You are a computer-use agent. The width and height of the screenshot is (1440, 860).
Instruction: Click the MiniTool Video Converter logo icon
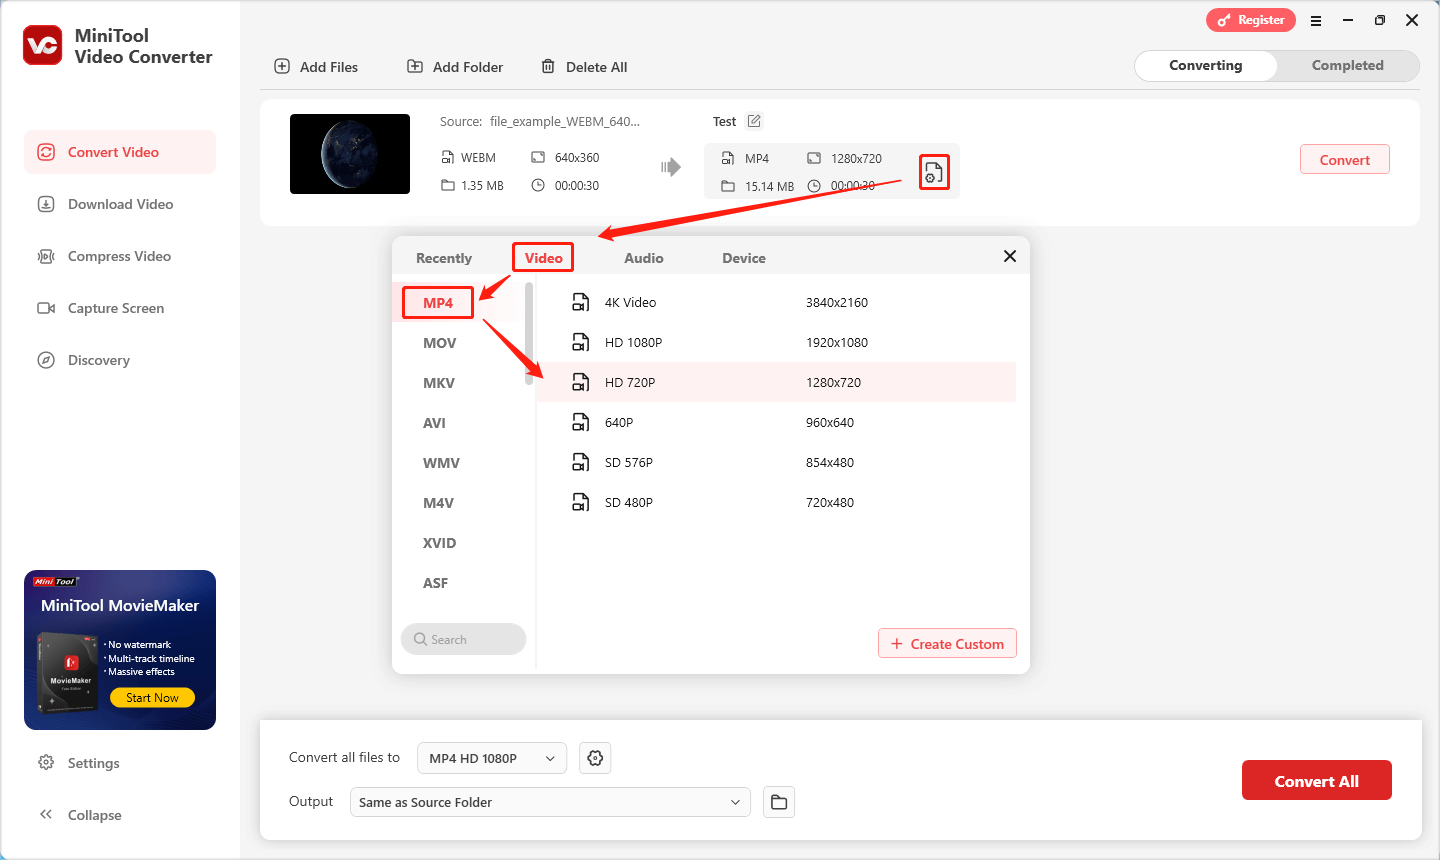click(43, 45)
